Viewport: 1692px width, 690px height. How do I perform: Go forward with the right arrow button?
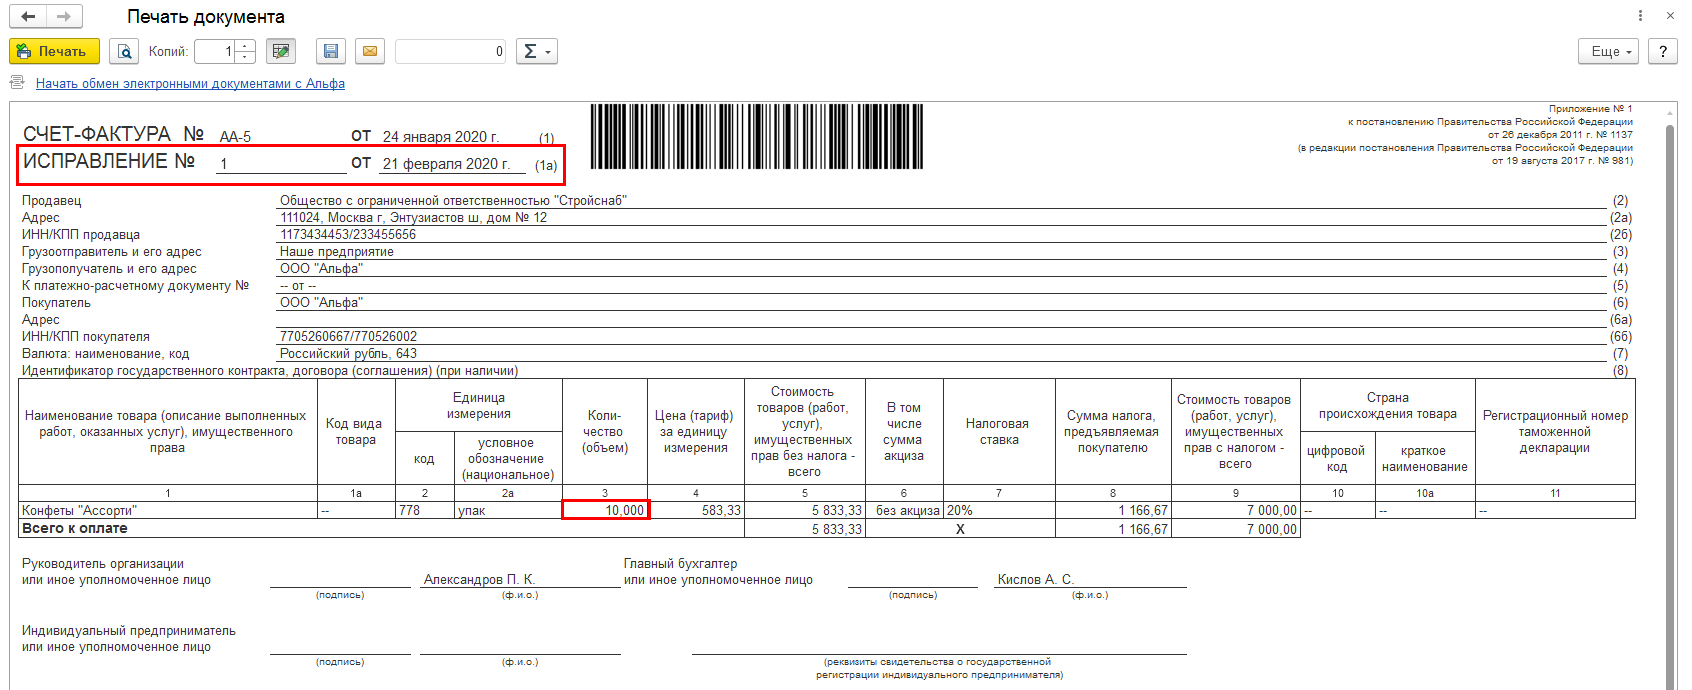pos(64,16)
